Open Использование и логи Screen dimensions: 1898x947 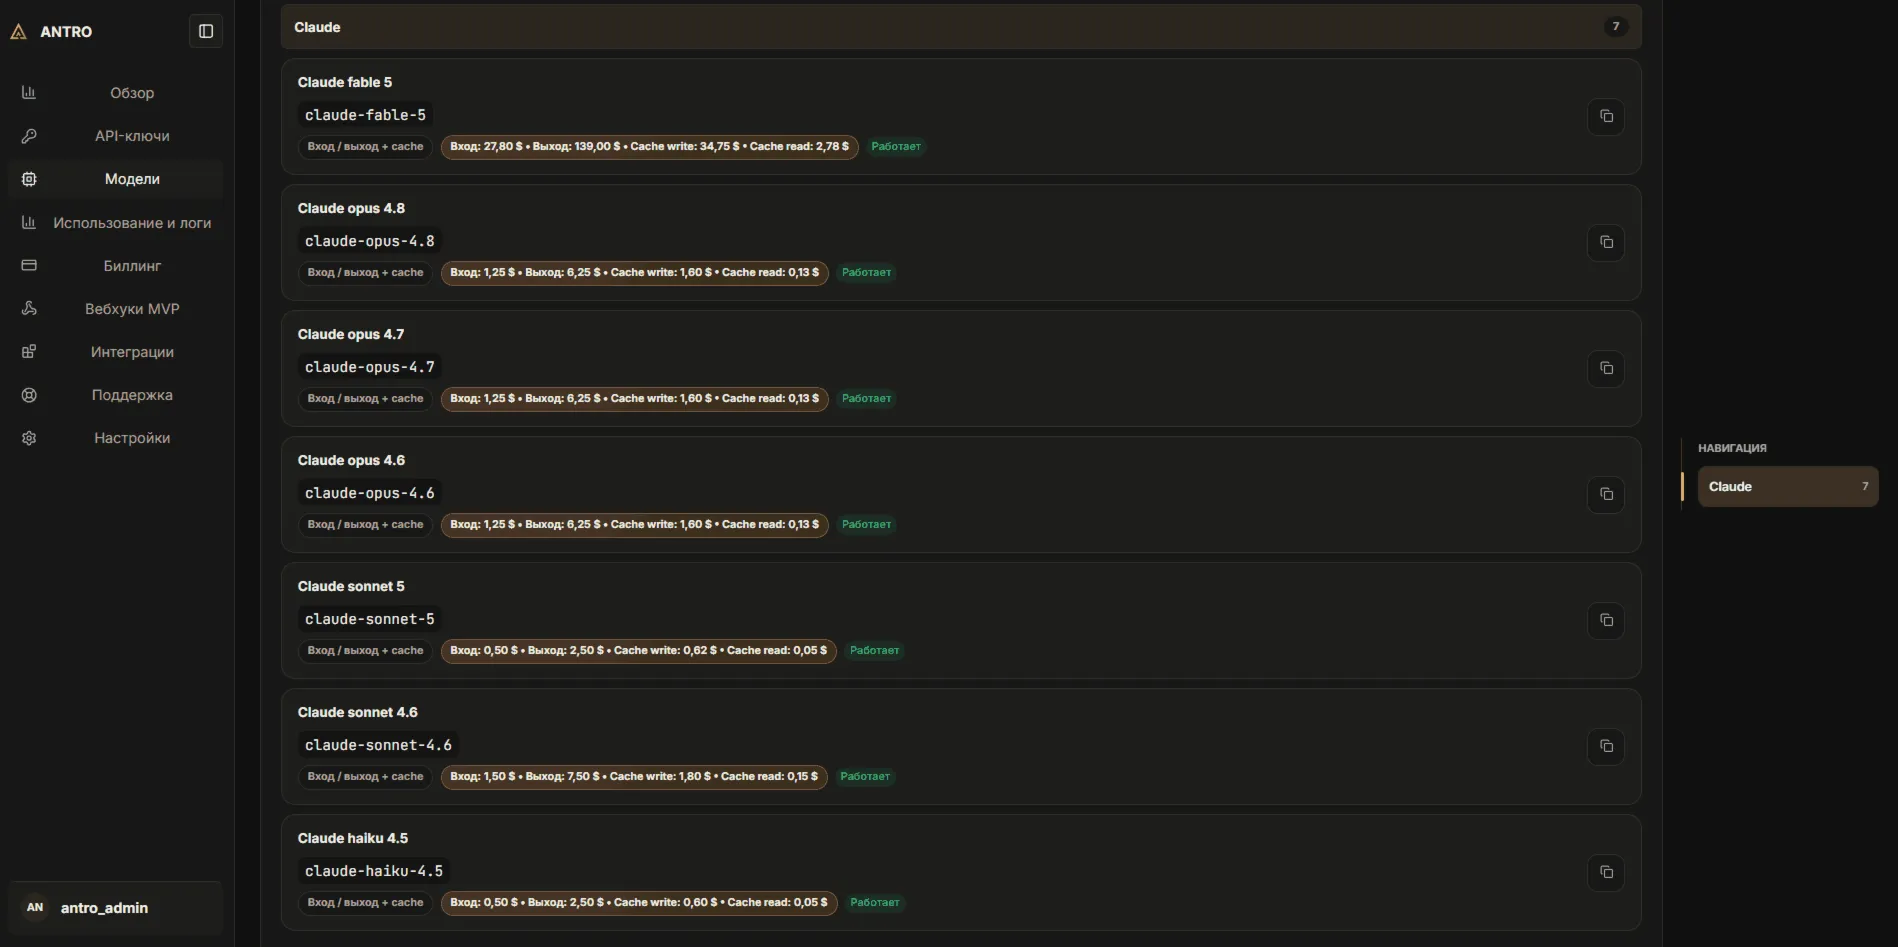pos(115,222)
